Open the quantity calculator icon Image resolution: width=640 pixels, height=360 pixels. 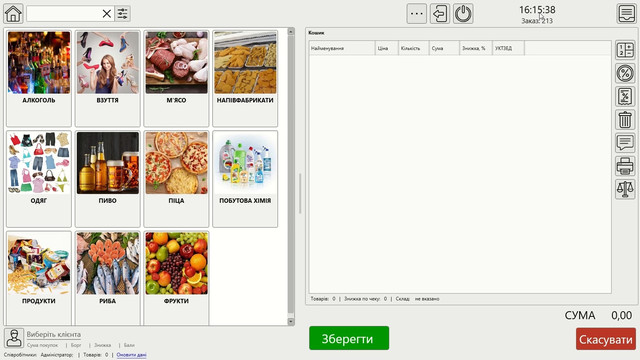pos(625,50)
